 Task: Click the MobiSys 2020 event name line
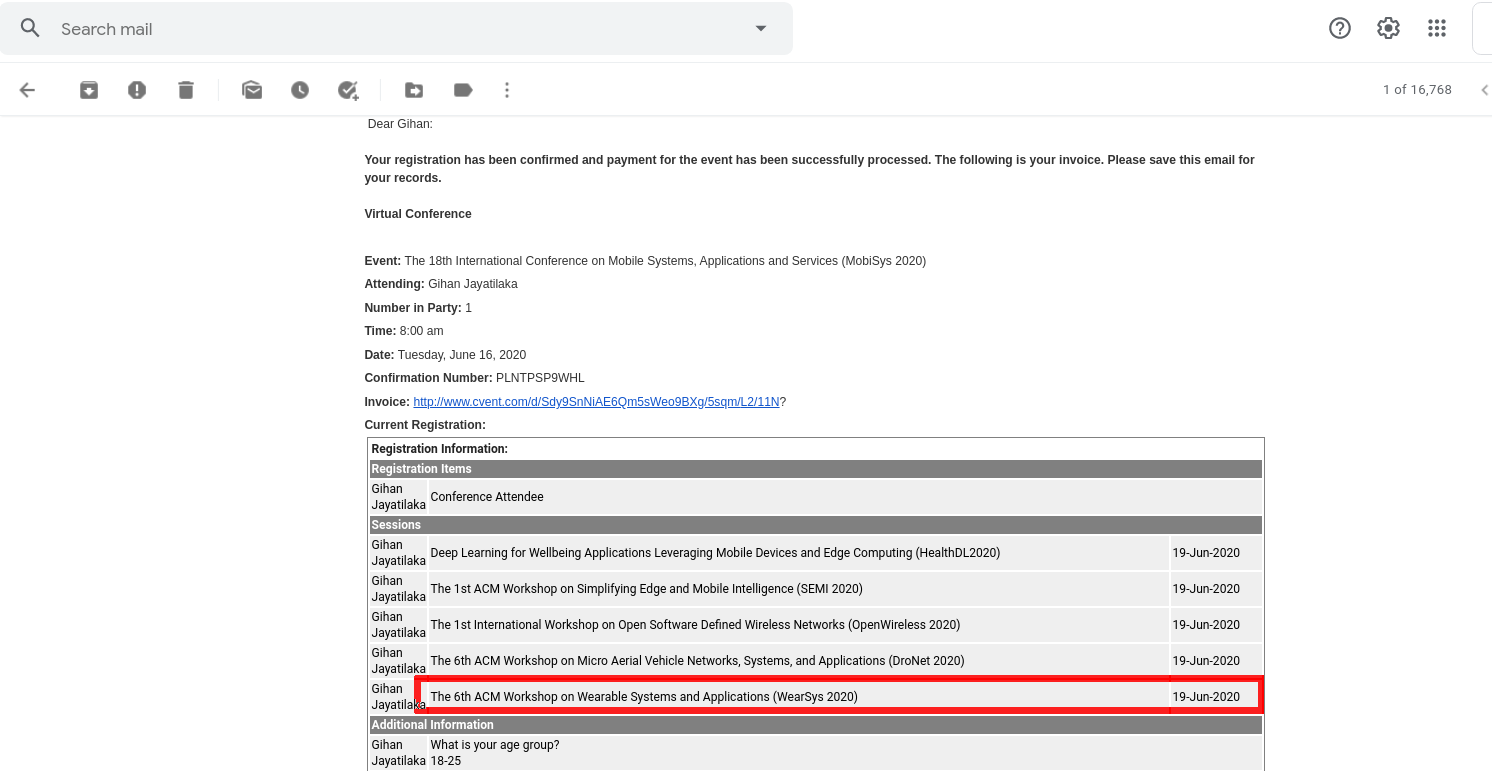[645, 261]
